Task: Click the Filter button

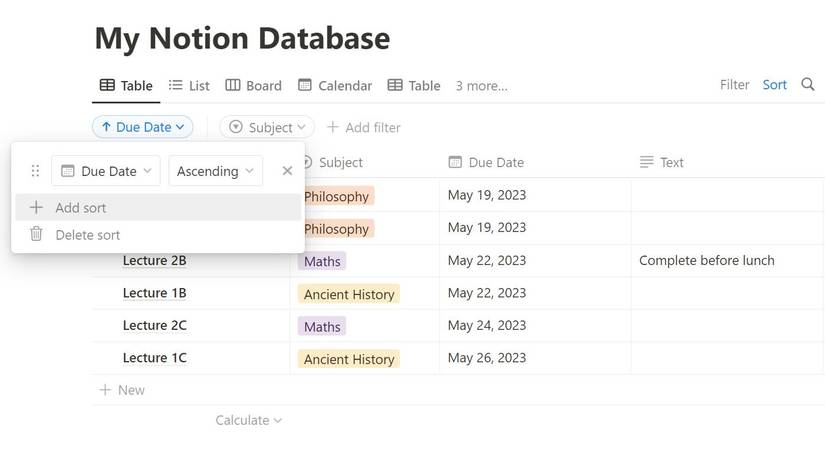Action: click(x=734, y=85)
